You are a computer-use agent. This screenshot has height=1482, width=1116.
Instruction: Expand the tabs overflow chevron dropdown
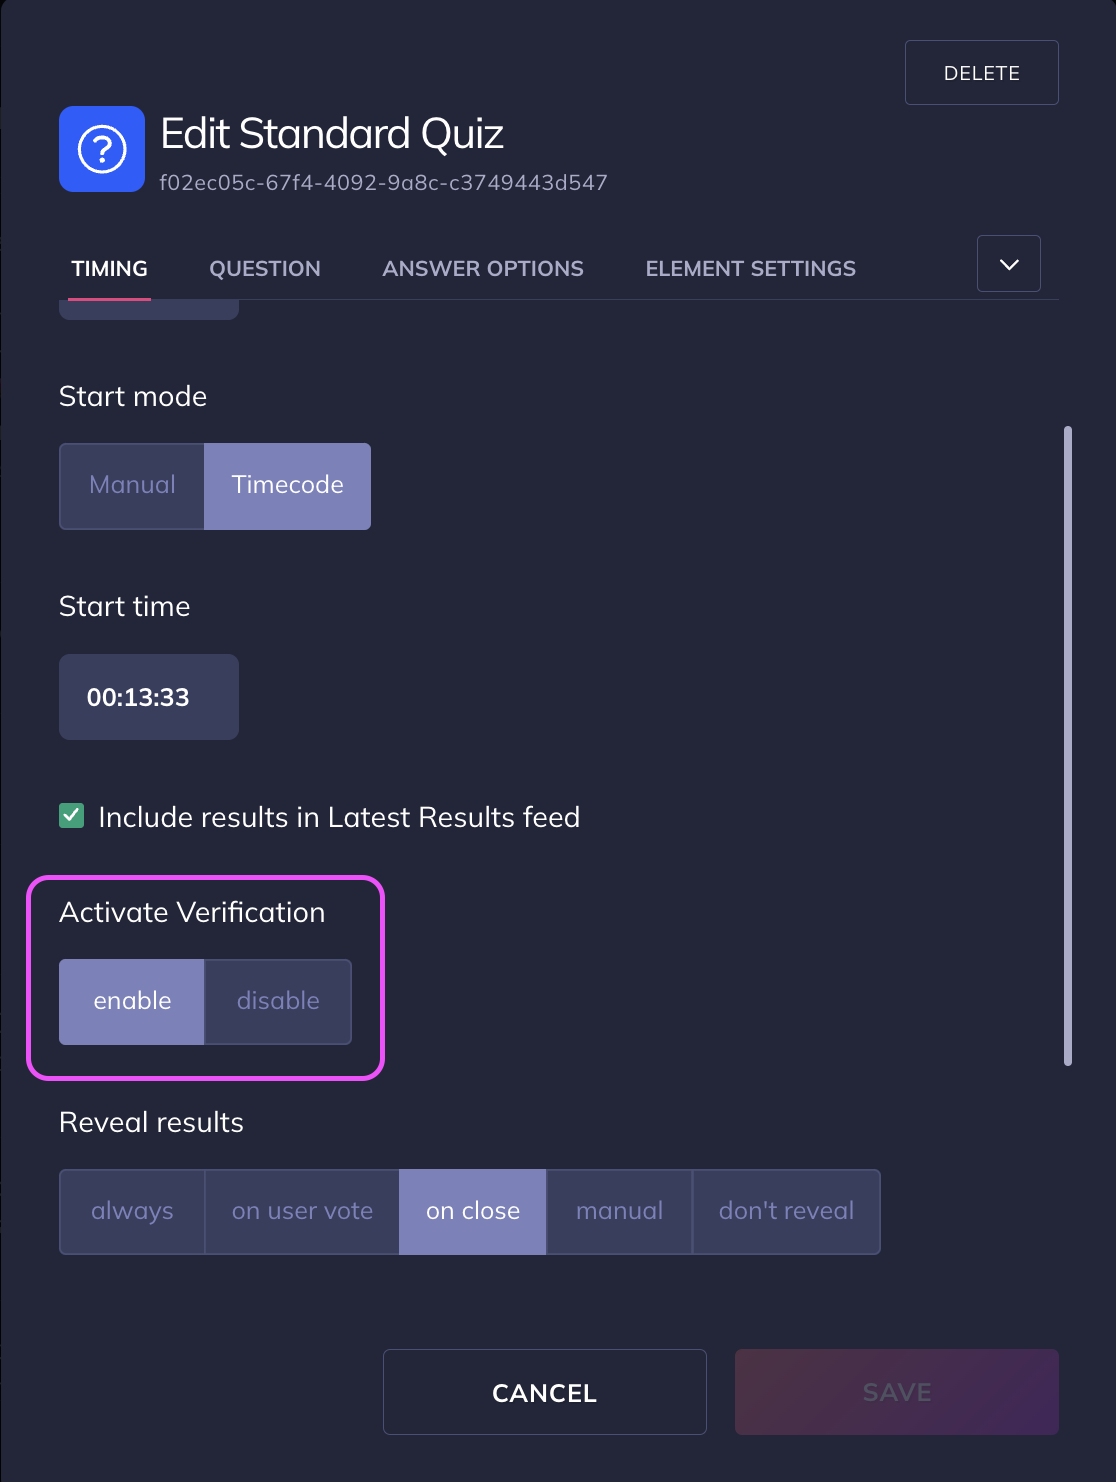point(1008,264)
